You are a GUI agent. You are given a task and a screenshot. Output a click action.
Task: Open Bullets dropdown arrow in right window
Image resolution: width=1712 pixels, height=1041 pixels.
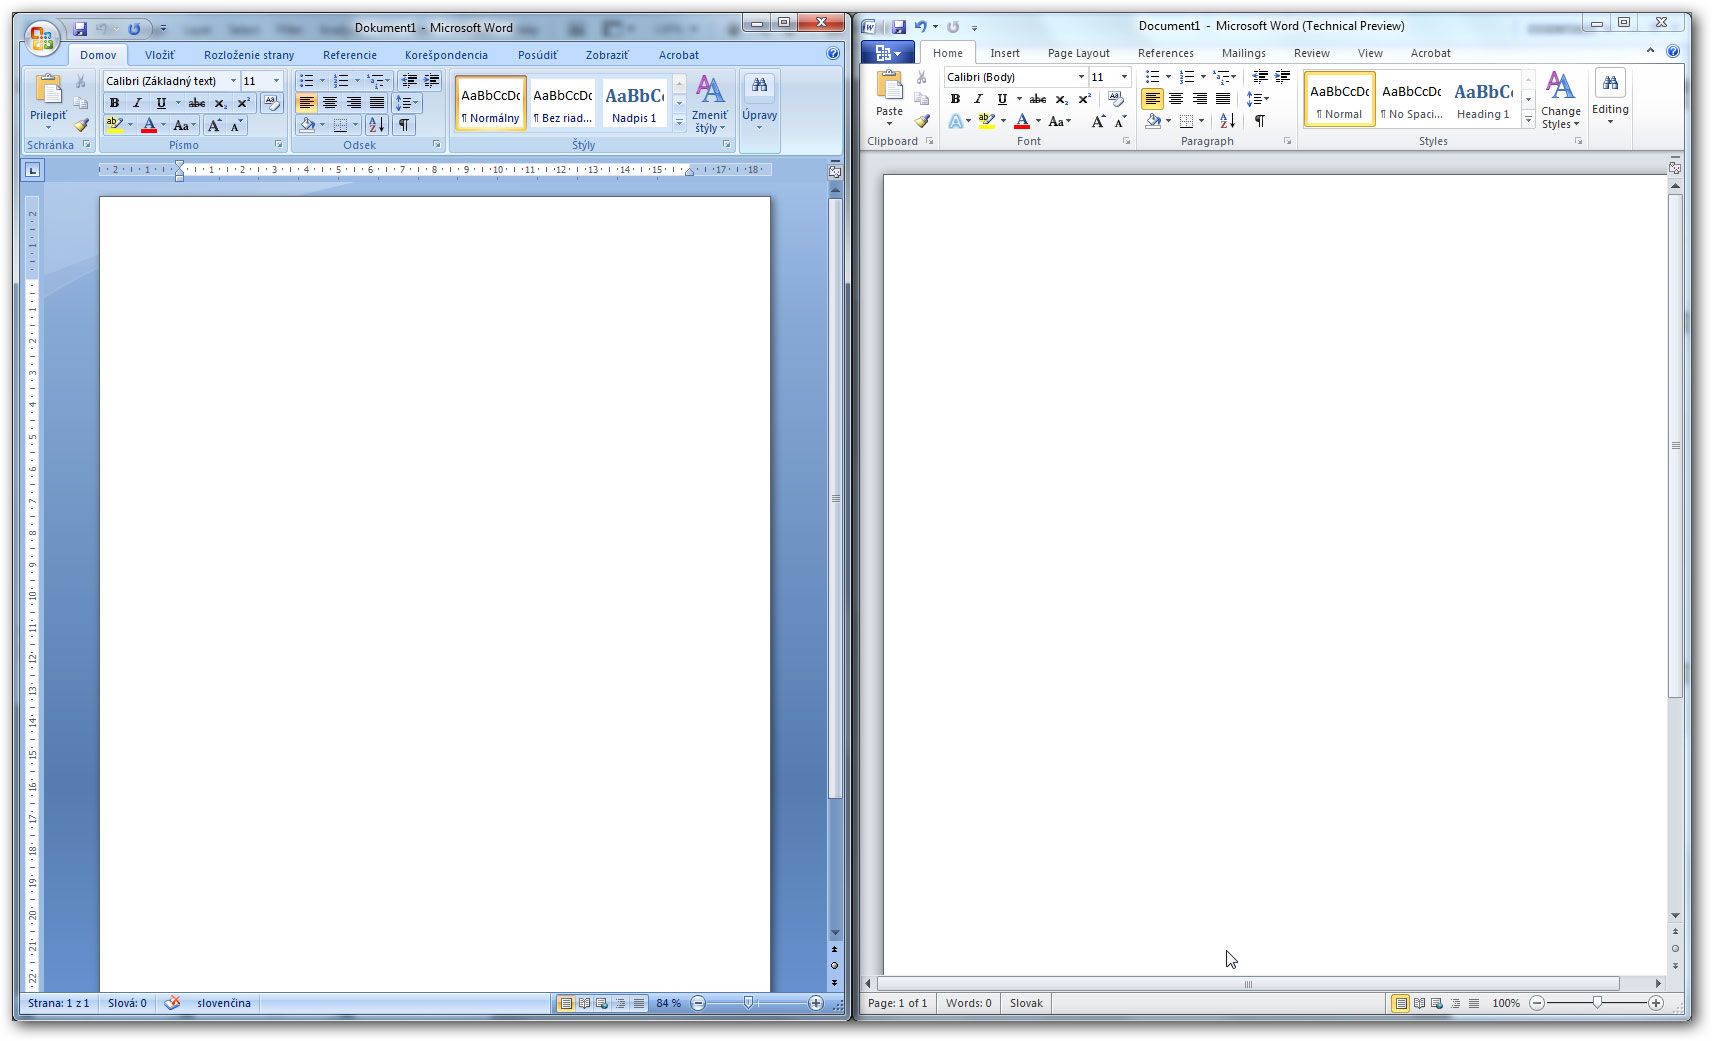click(x=1168, y=77)
